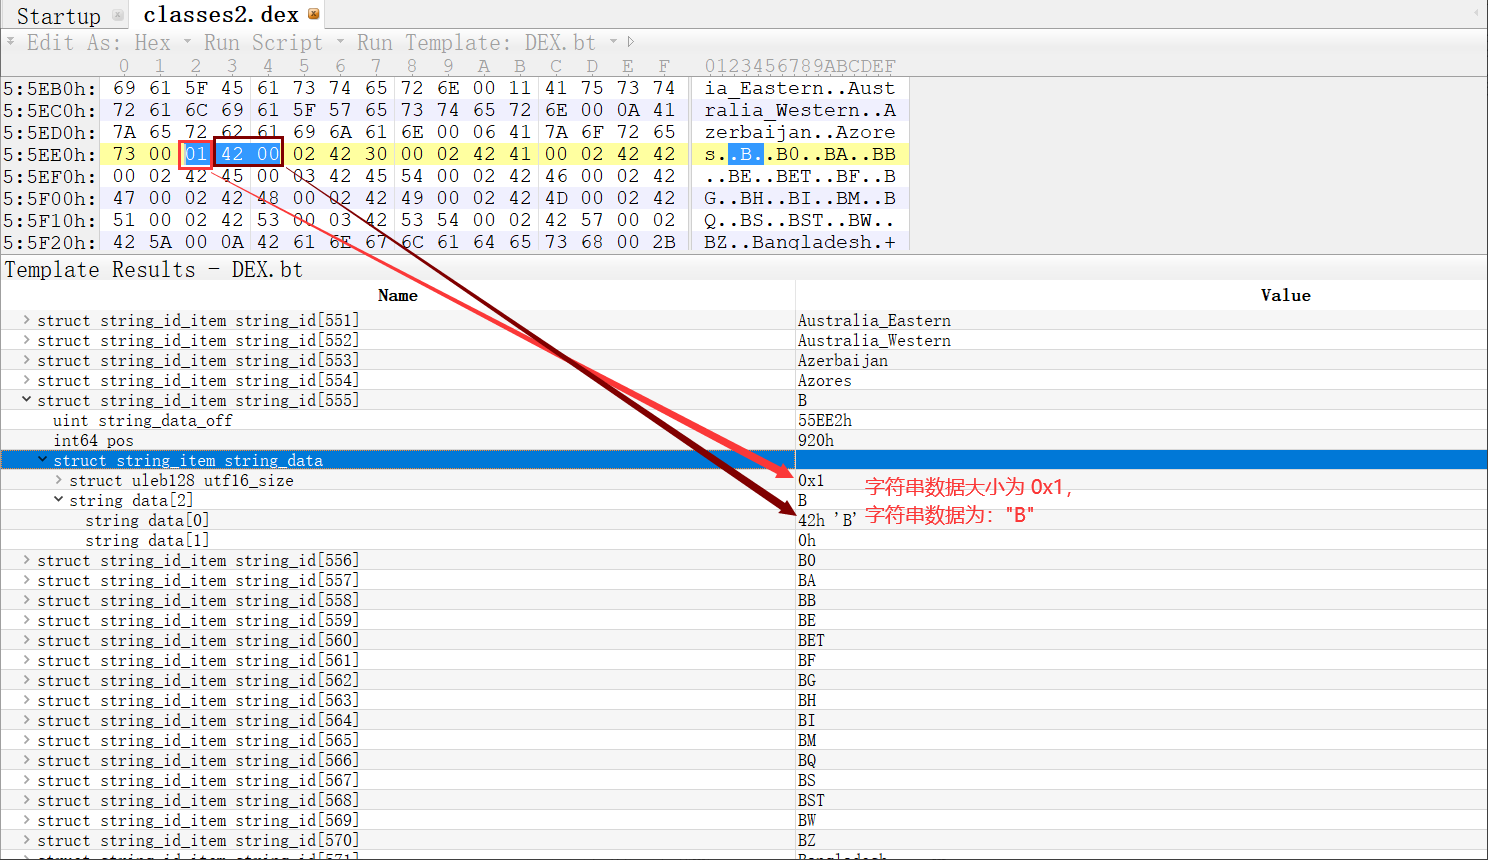The width and height of the screenshot is (1488, 860).
Task: Switch to the classes2.dex tab
Action: tap(221, 15)
